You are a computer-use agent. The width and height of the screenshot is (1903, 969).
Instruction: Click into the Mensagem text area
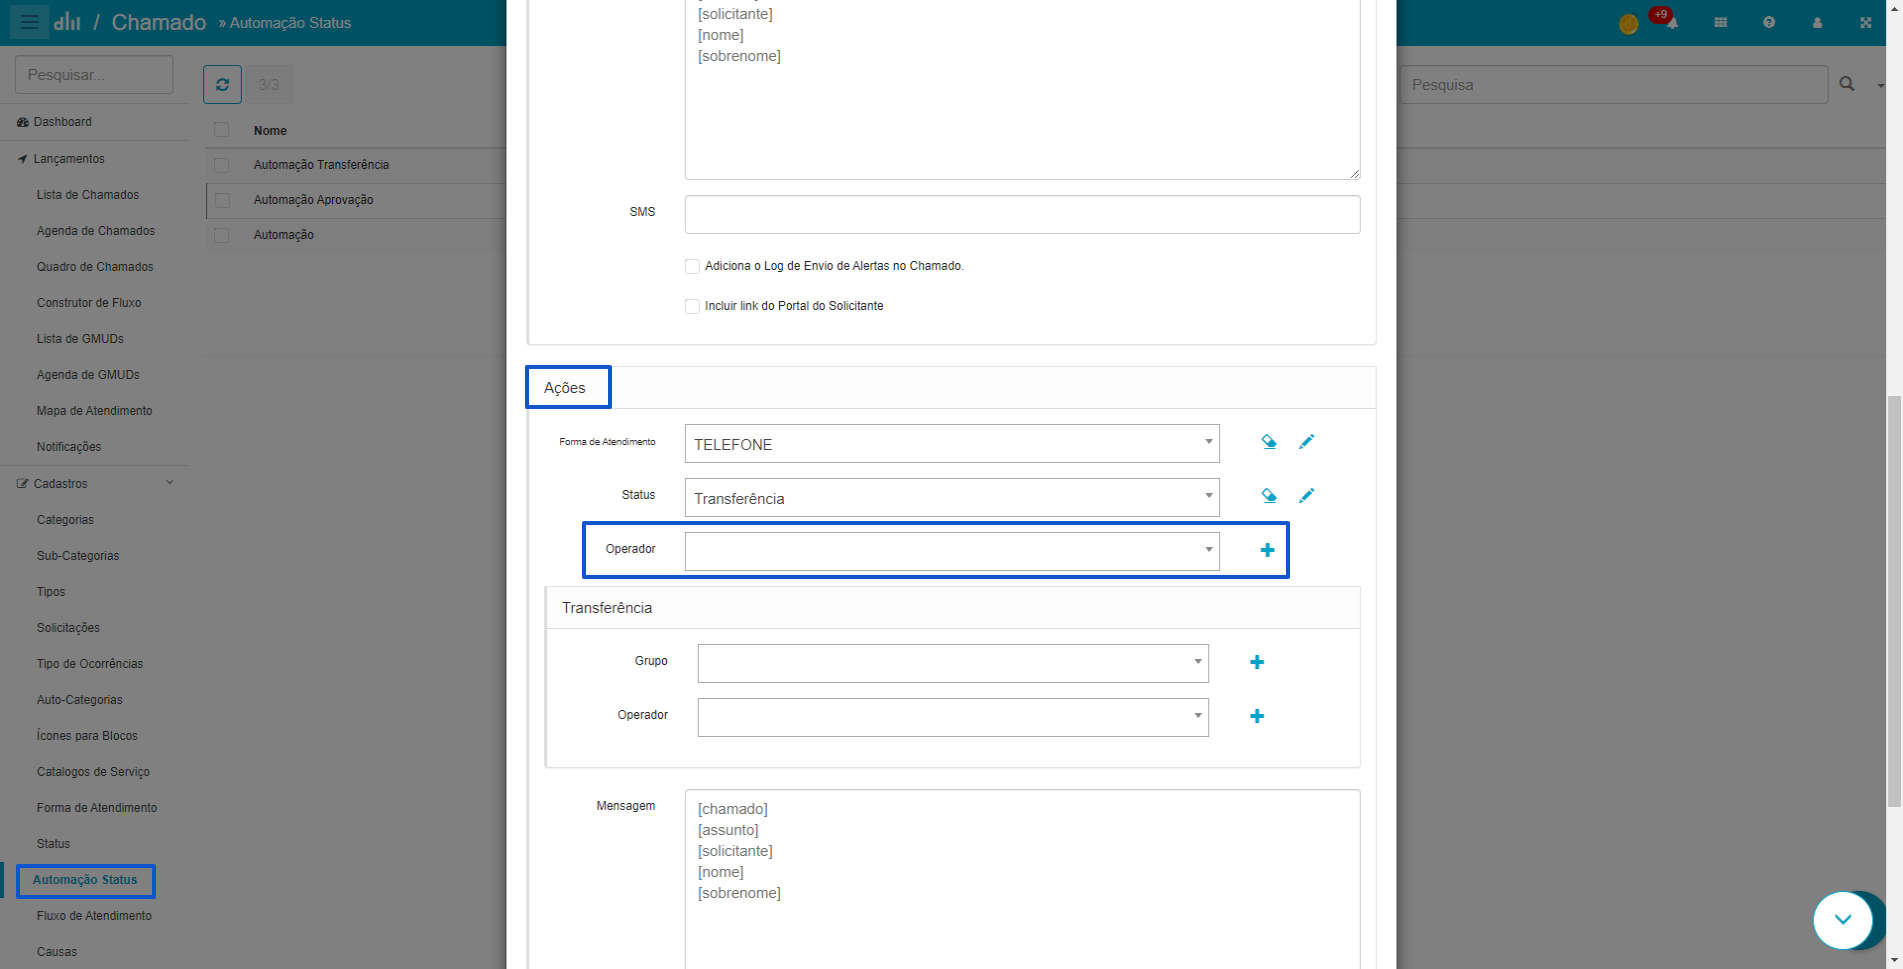(1022, 879)
